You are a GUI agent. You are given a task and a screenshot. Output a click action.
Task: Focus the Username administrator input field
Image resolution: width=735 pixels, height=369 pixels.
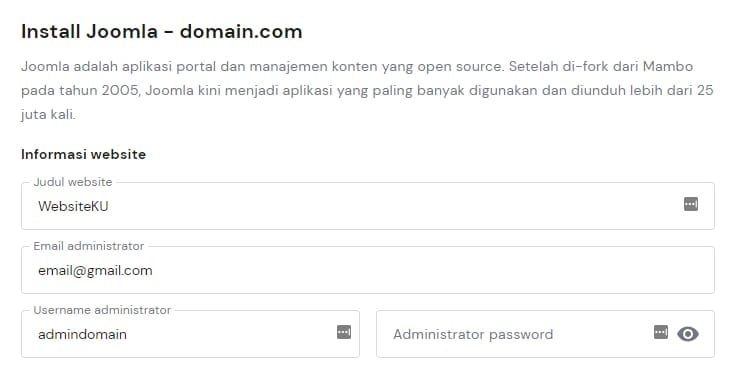190,334
